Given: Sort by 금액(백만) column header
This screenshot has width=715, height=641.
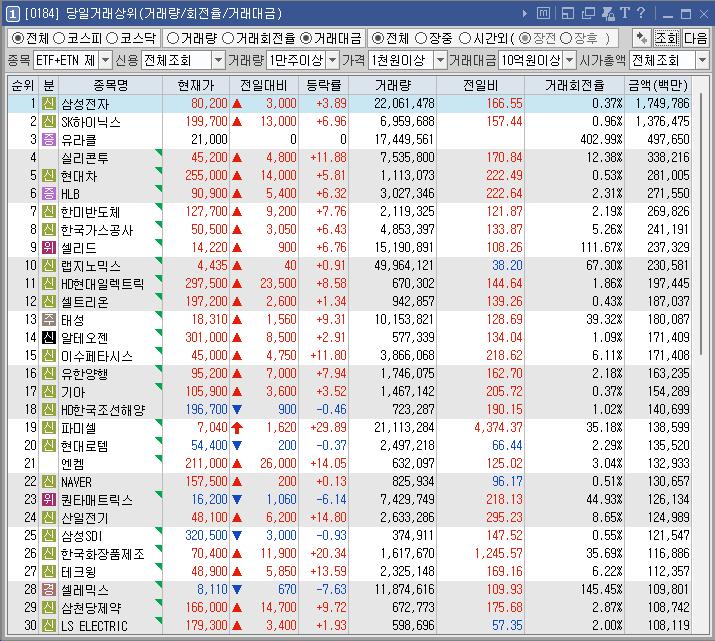Looking at the screenshot, I should point(658,85).
